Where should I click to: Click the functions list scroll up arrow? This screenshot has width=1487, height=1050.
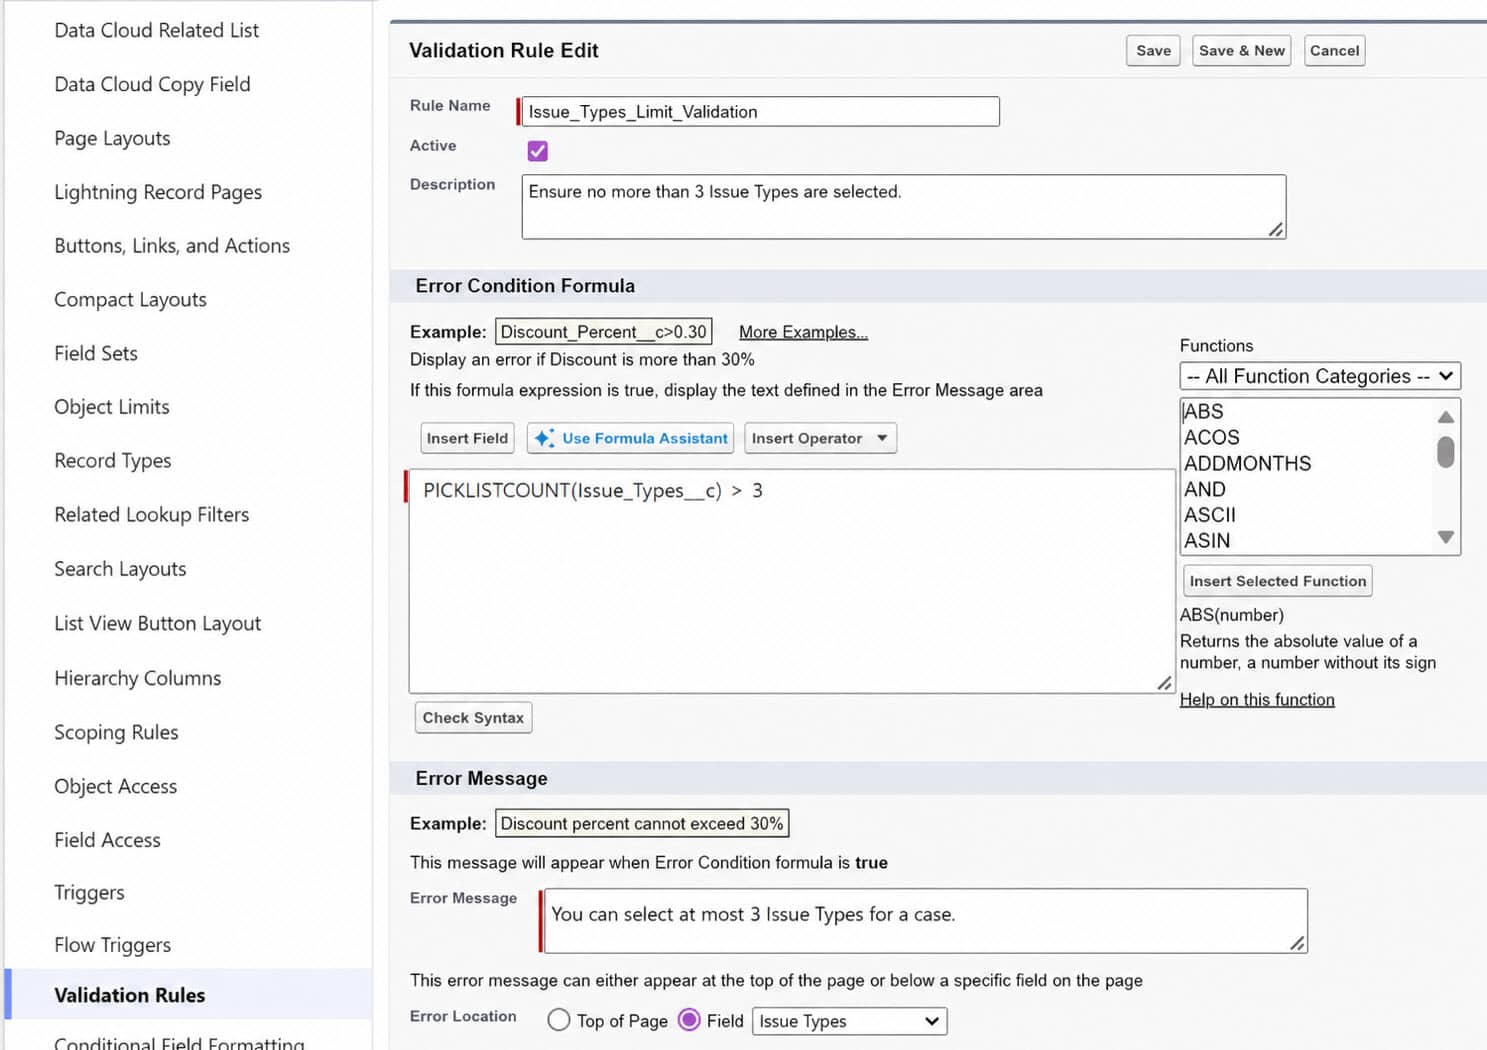pos(1445,416)
